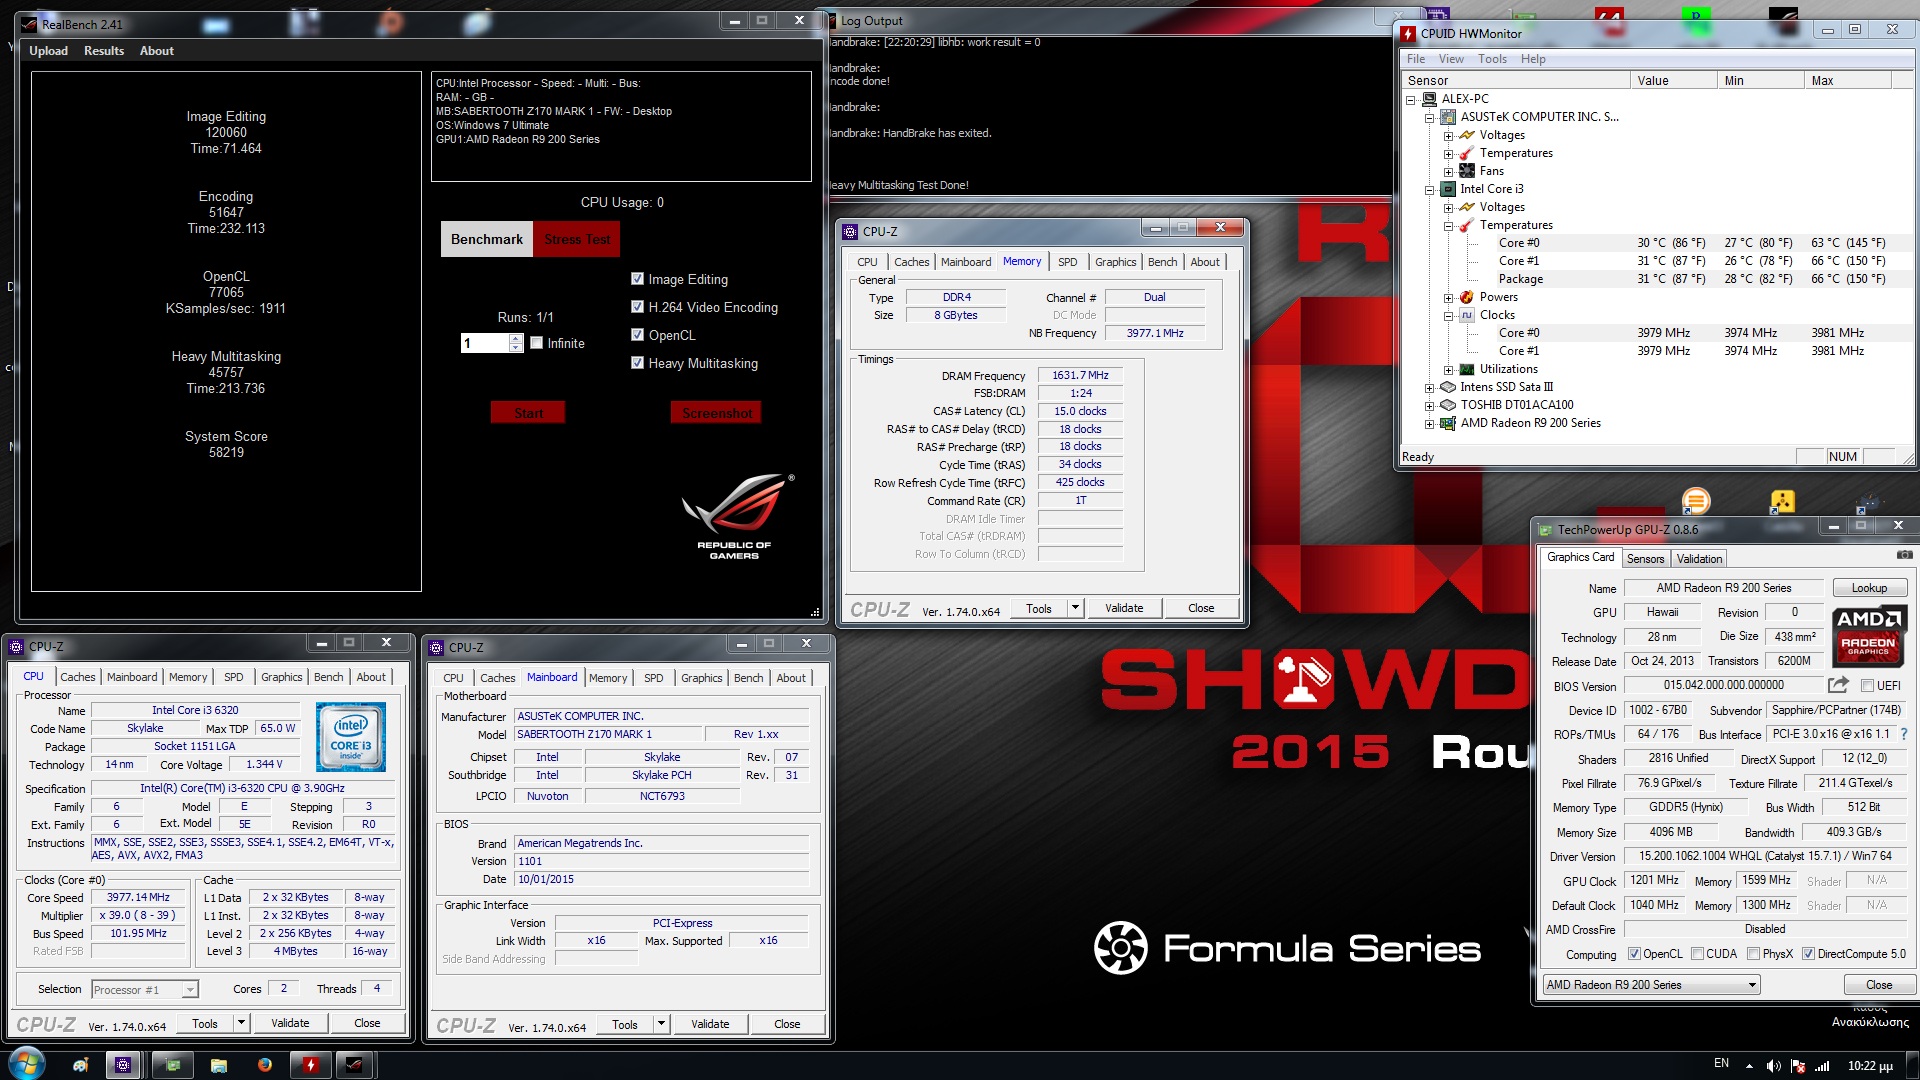Uncheck the H.264 Video Encoding checkbox
This screenshot has height=1080, width=1920.
638,307
